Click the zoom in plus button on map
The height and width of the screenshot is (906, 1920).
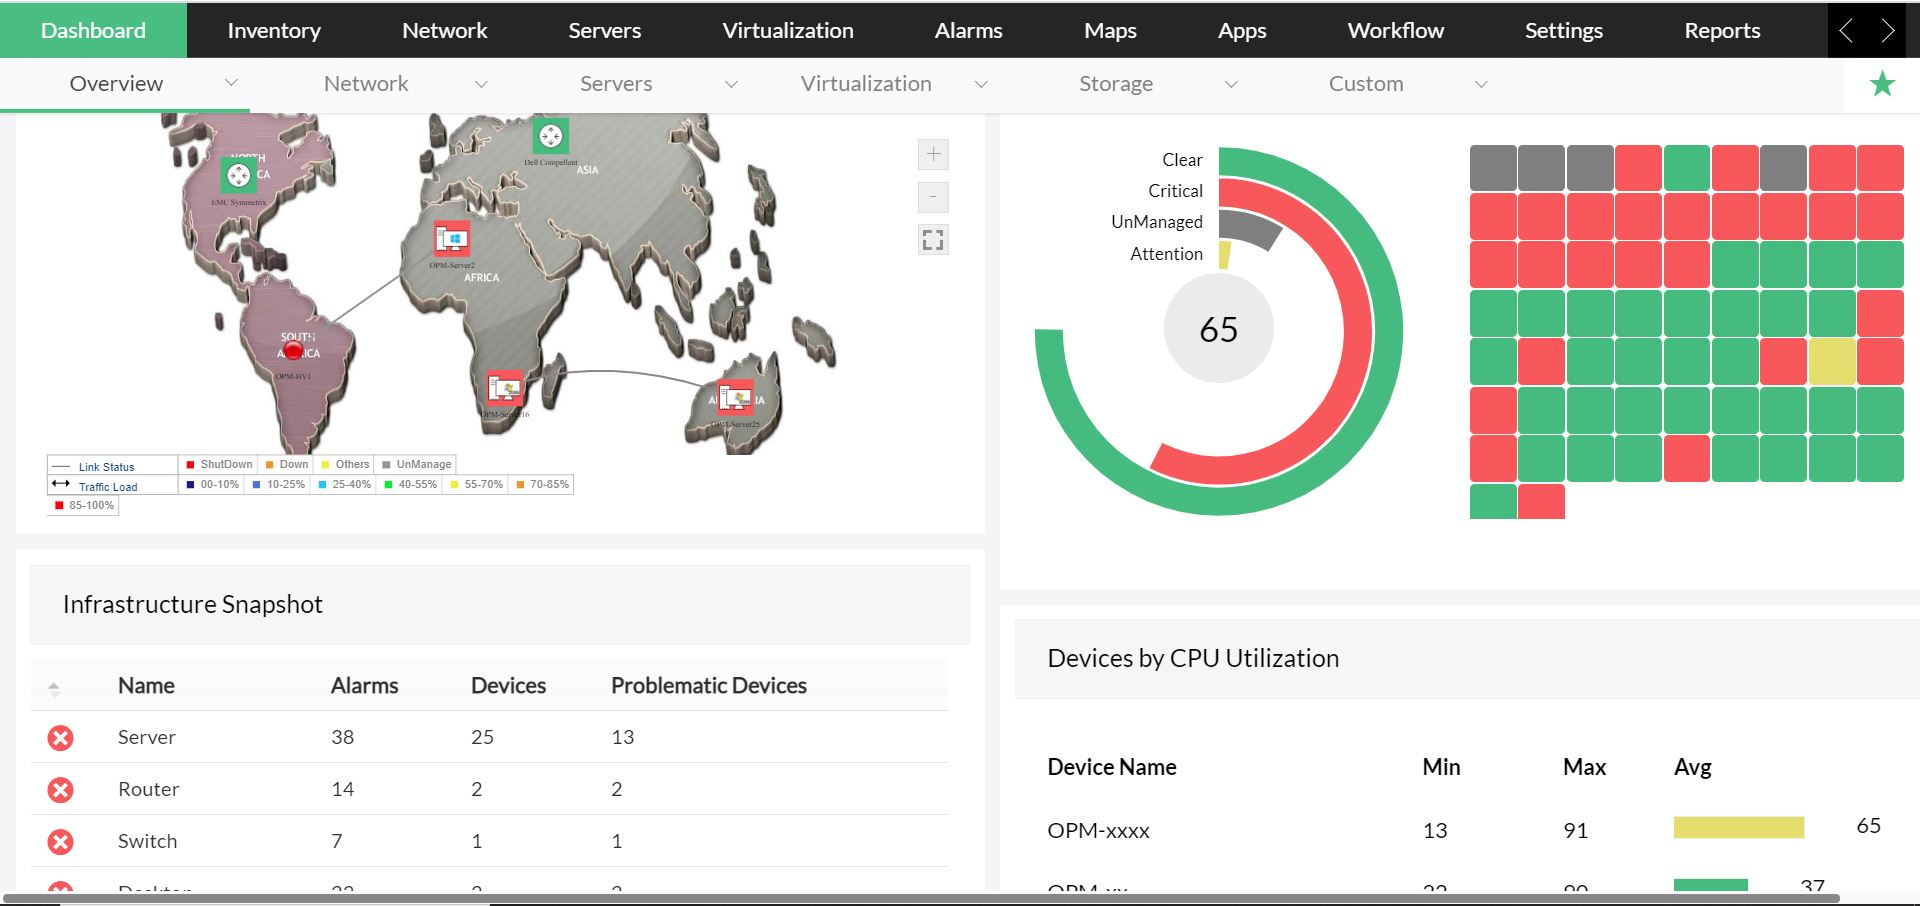[932, 155]
